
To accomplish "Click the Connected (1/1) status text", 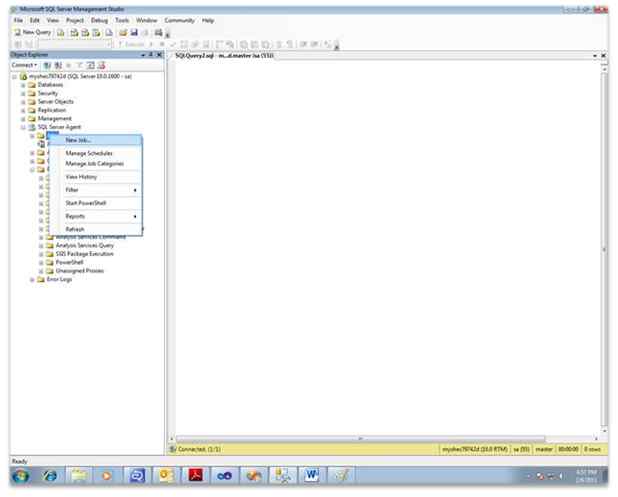I will tap(199, 449).
